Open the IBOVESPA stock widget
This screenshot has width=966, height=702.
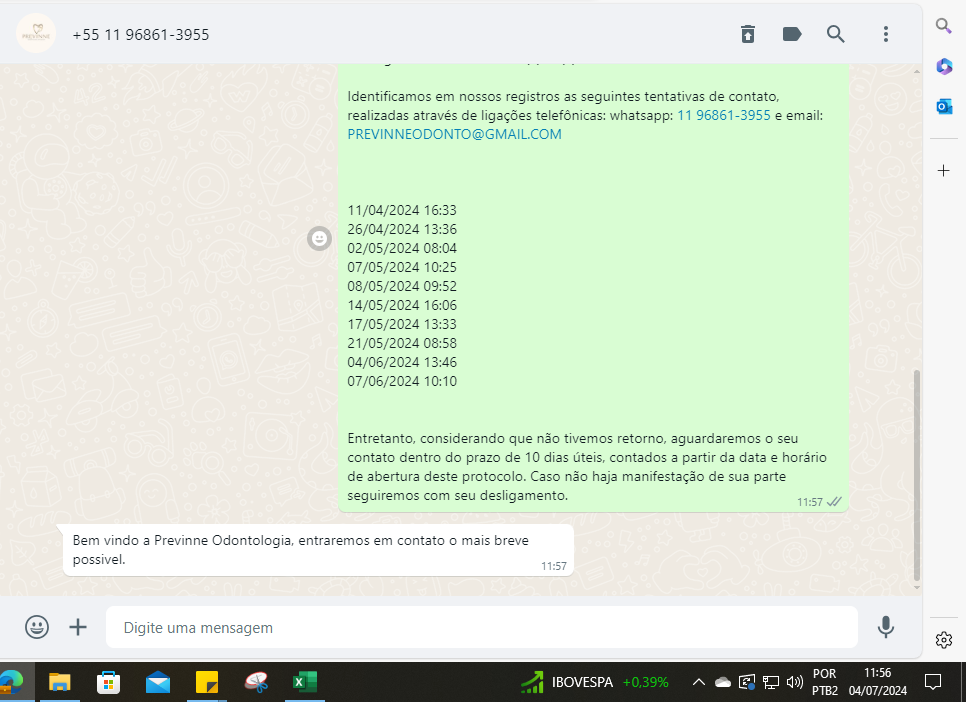click(x=595, y=682)
